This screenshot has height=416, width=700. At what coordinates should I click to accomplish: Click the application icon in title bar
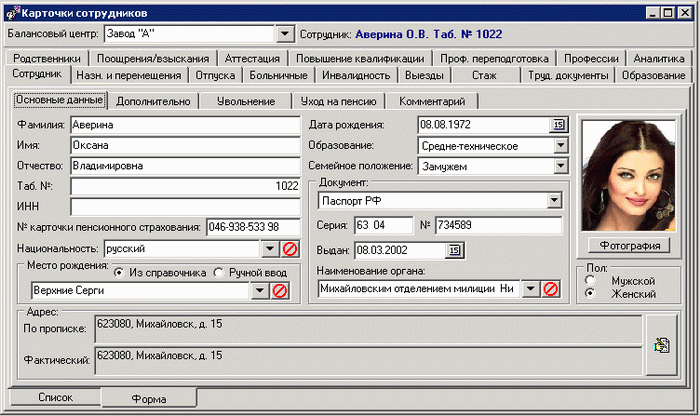(x=12, y=13)
